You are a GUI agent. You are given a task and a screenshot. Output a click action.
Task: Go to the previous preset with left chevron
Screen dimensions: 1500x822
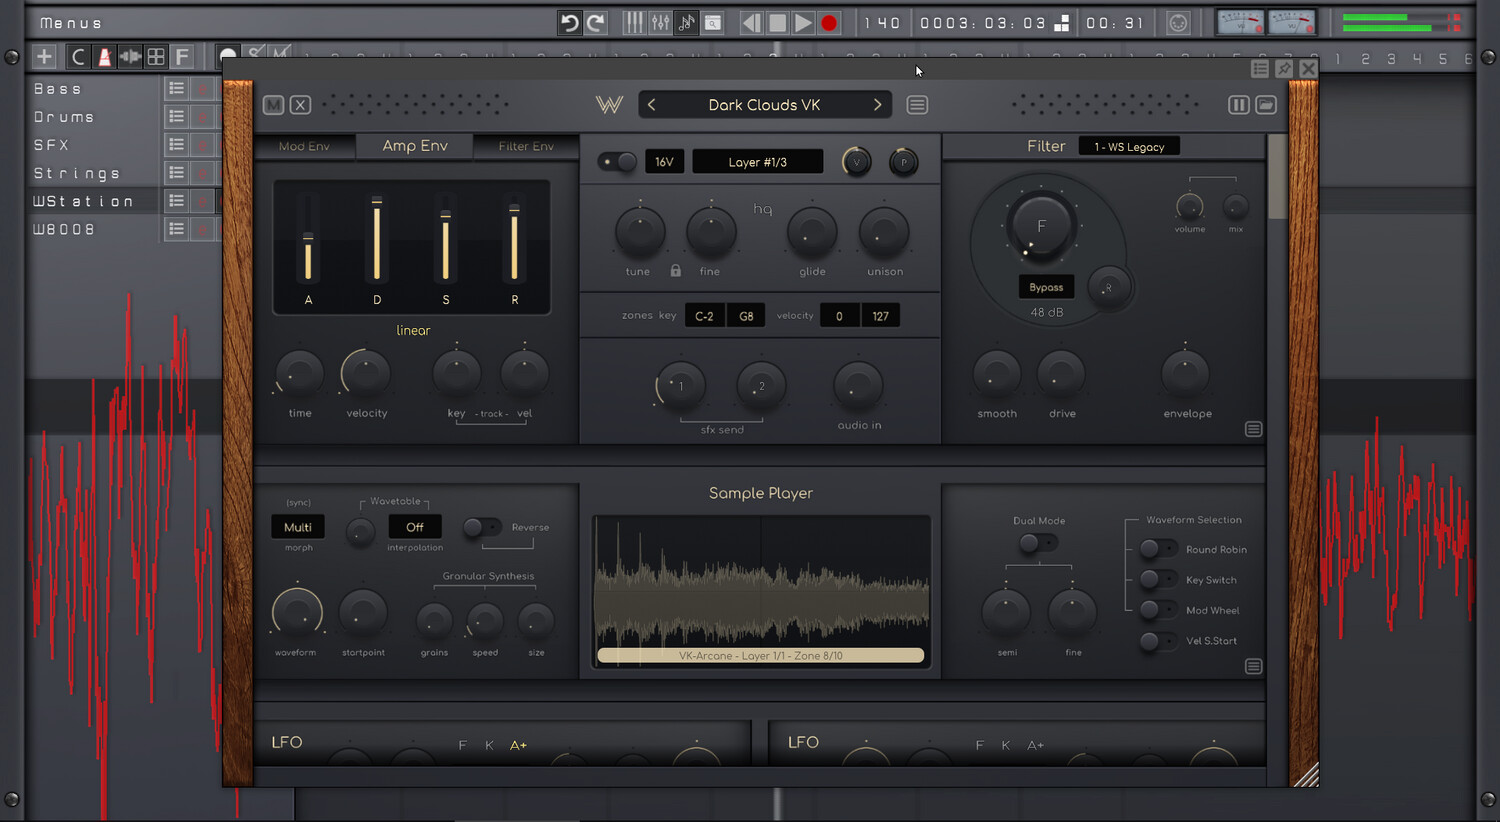tap(652, 105)
